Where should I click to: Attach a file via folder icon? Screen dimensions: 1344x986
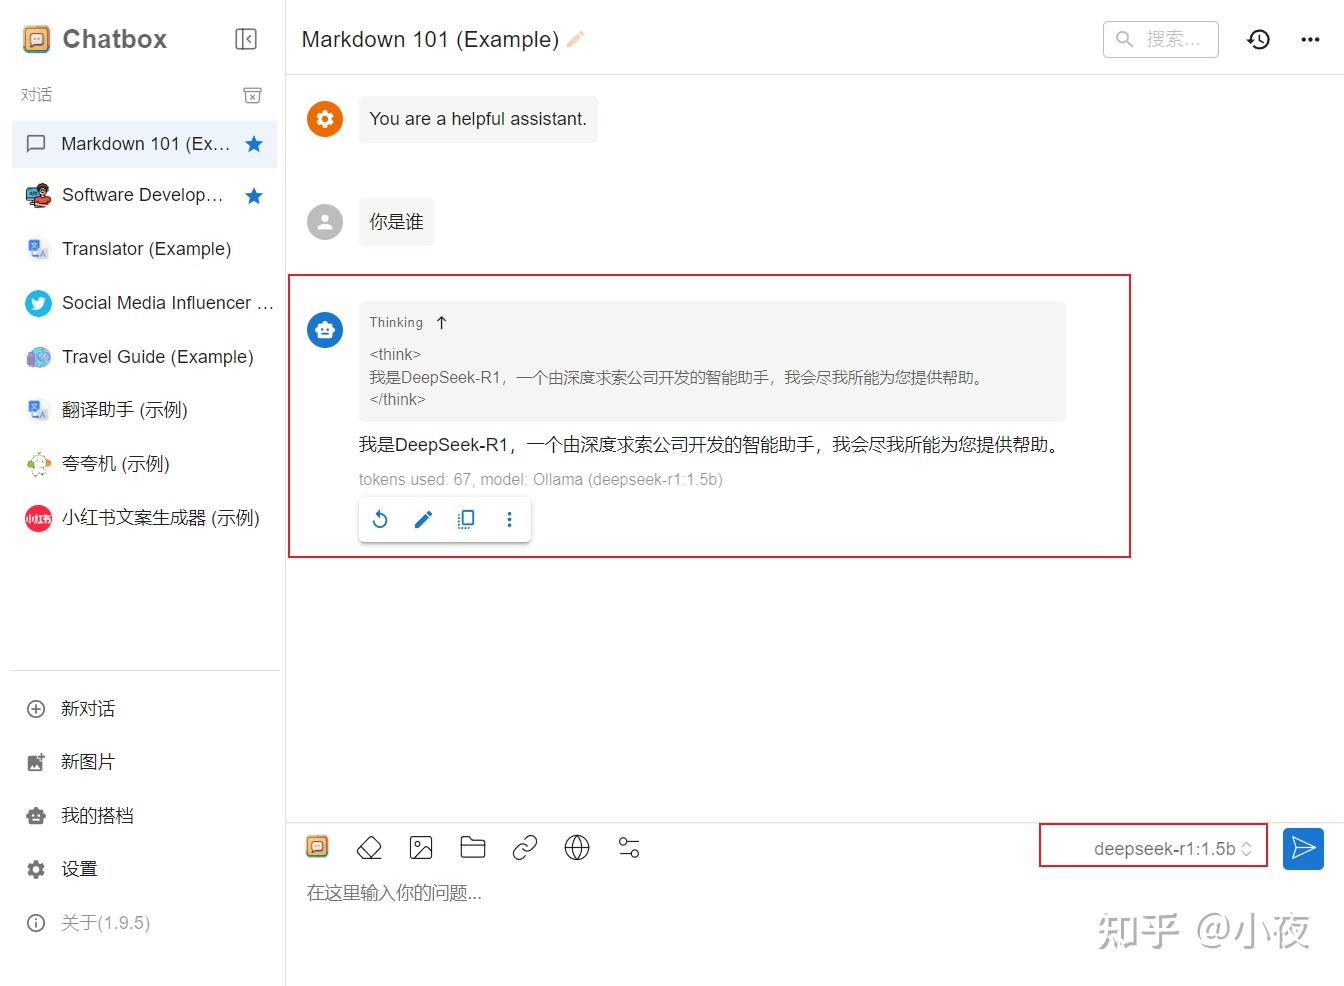point(473,848)
